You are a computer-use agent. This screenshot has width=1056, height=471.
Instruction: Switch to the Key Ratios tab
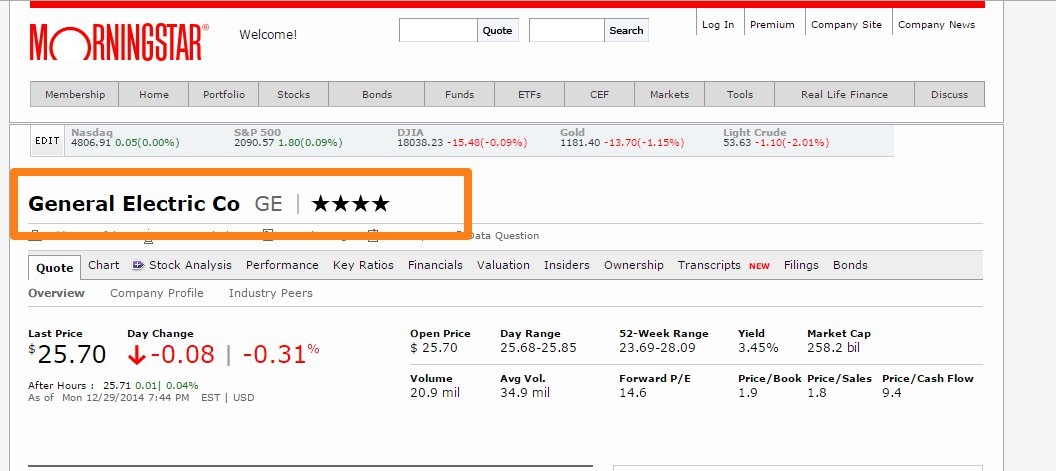click(363, 265)
